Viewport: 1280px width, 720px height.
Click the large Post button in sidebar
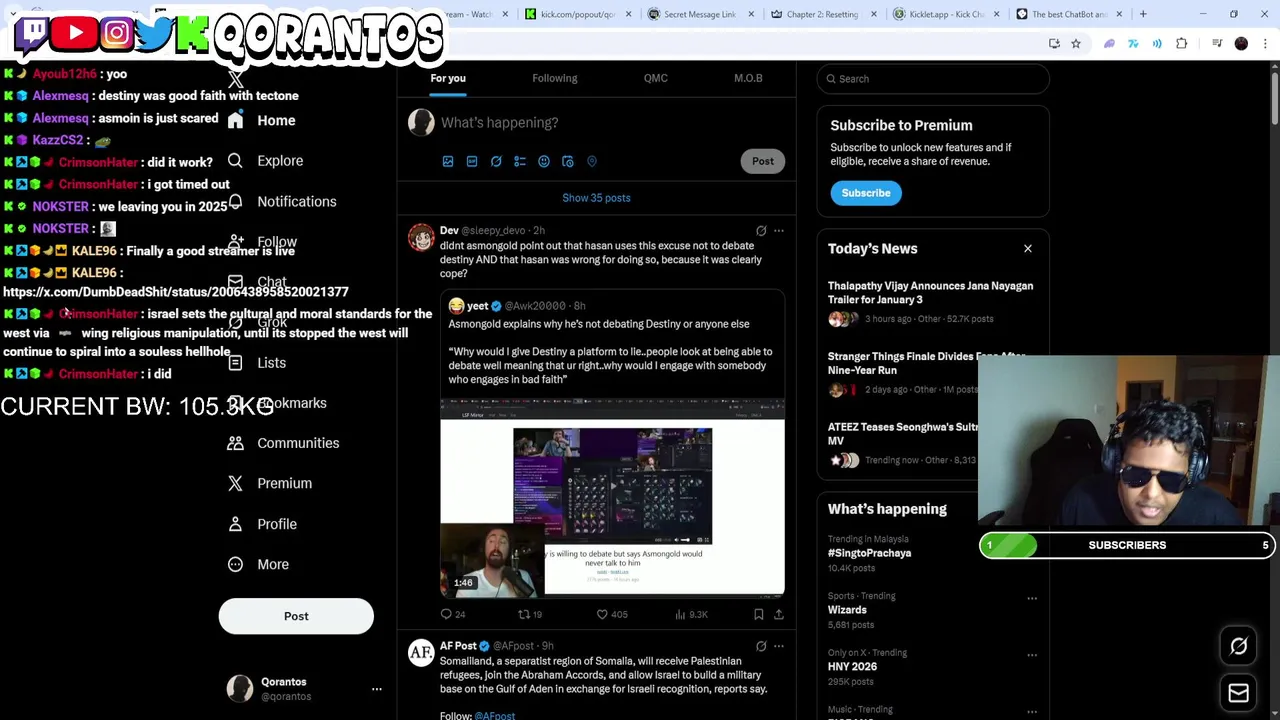(x=296, y=616)
